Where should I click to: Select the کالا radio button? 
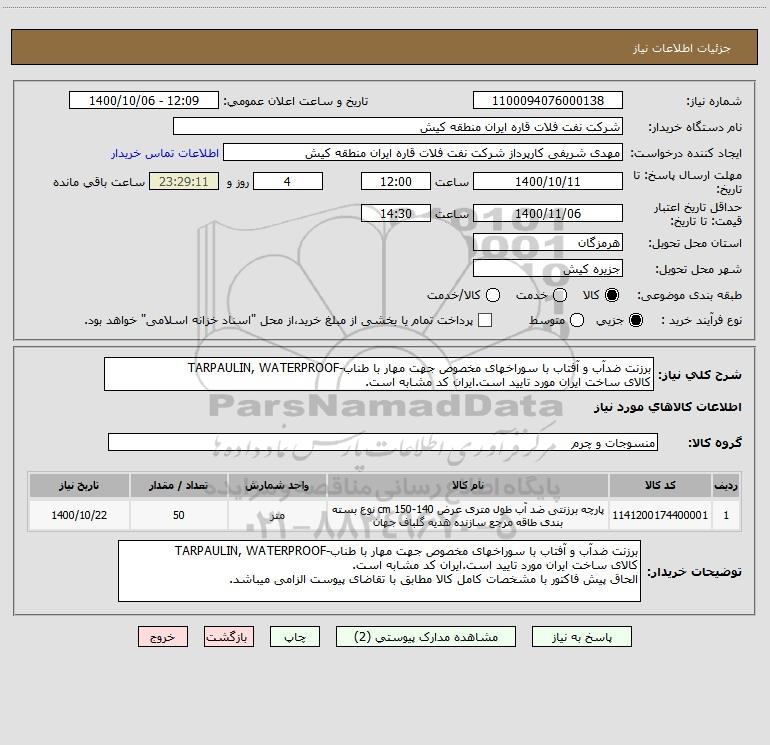tap(612, 295)
